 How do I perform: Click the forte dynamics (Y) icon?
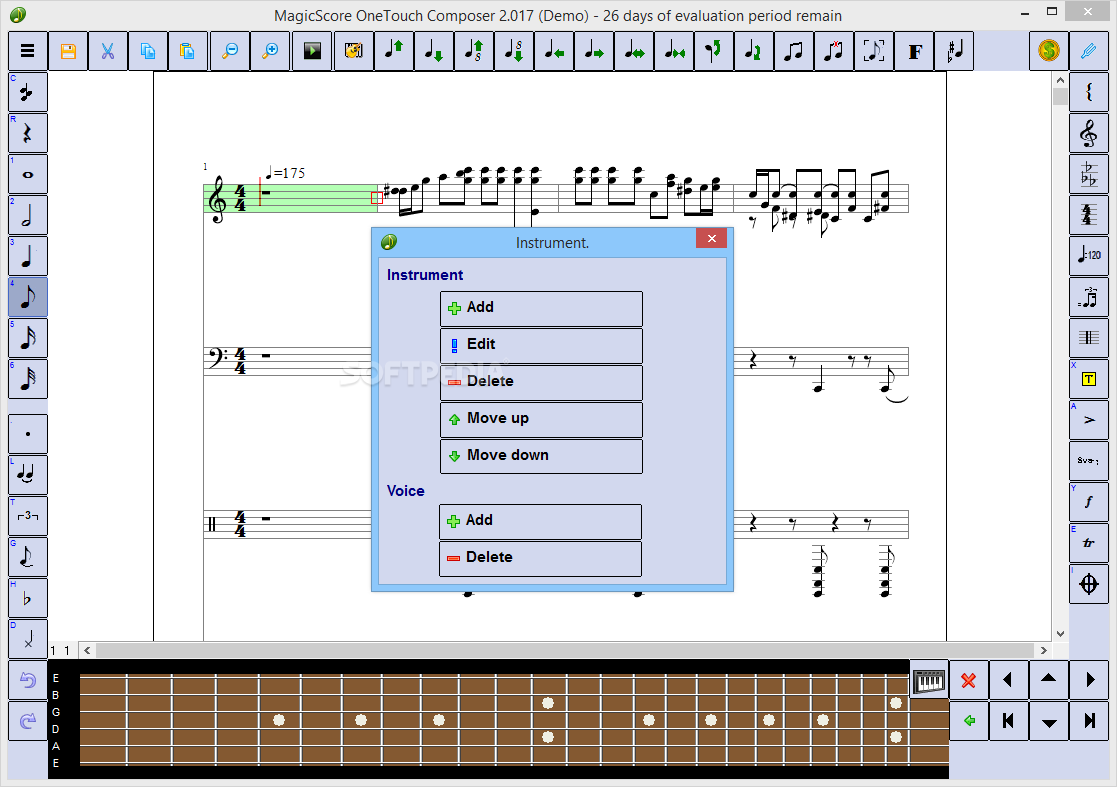[1089, 502]
